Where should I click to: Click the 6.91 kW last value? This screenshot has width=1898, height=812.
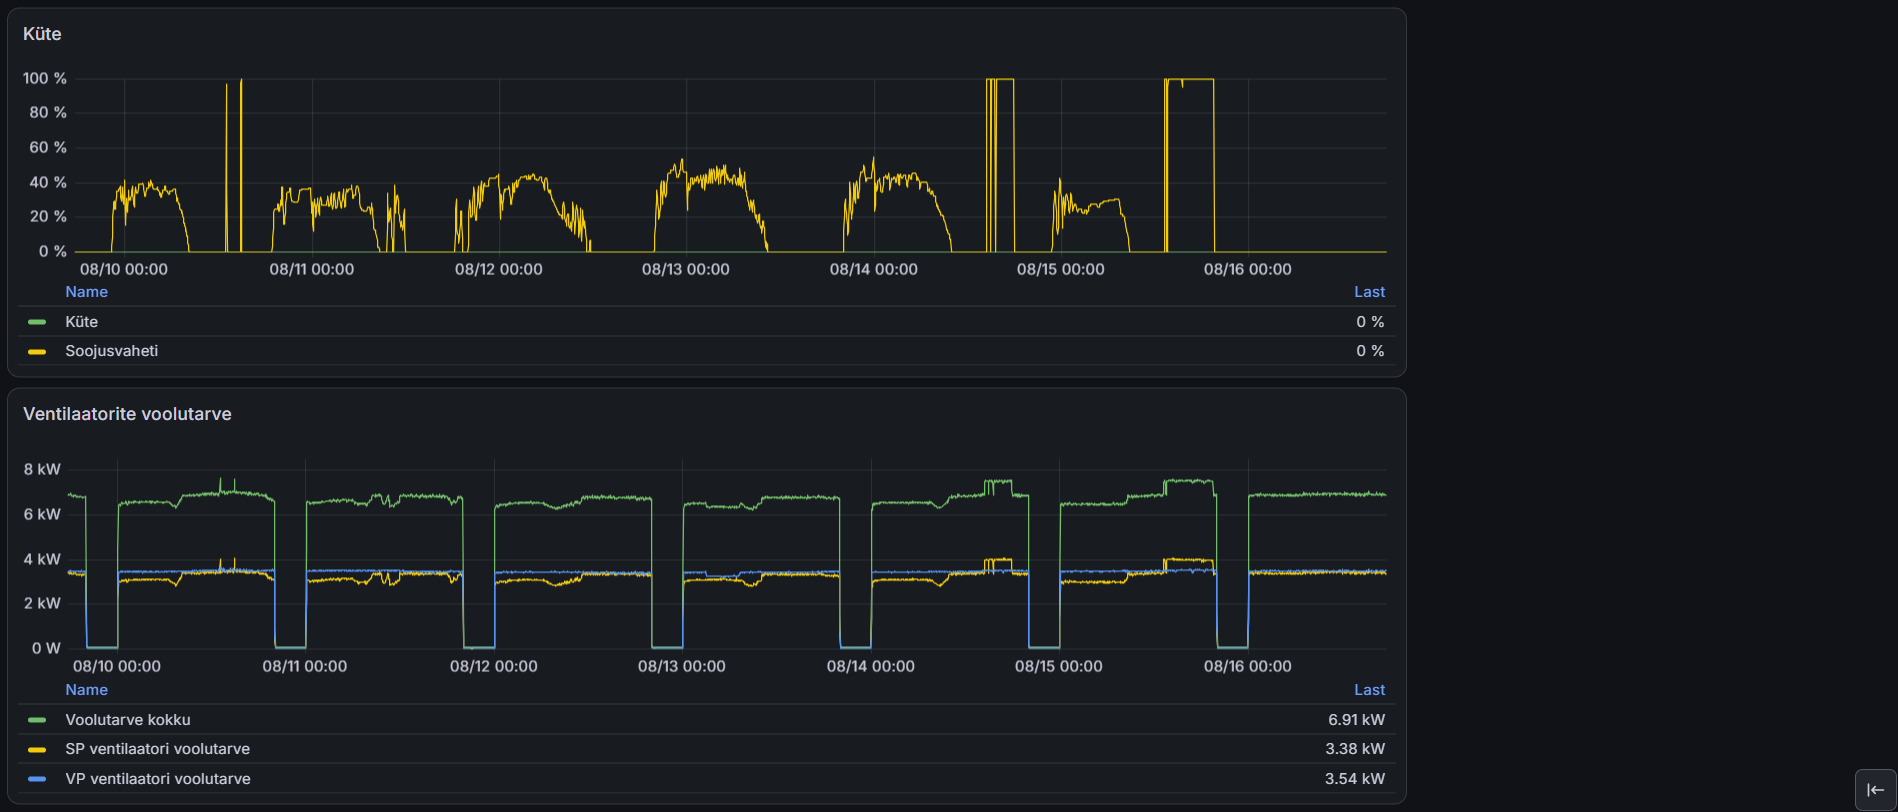[1356, 720]
